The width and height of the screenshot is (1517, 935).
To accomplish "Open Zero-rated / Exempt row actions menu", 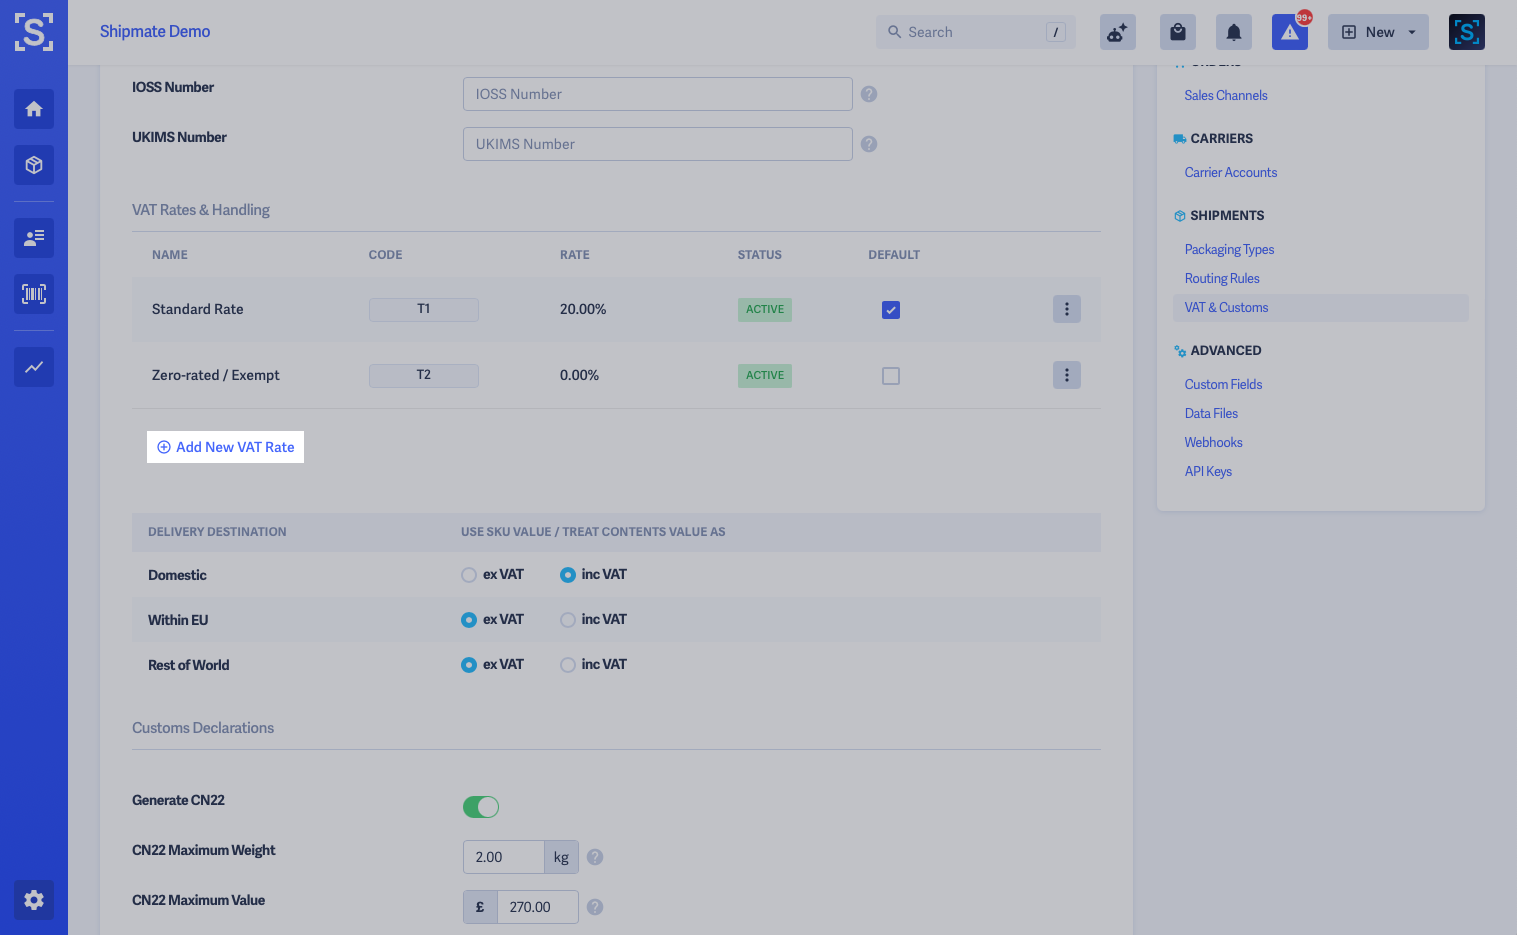I will coord(1067,375).
